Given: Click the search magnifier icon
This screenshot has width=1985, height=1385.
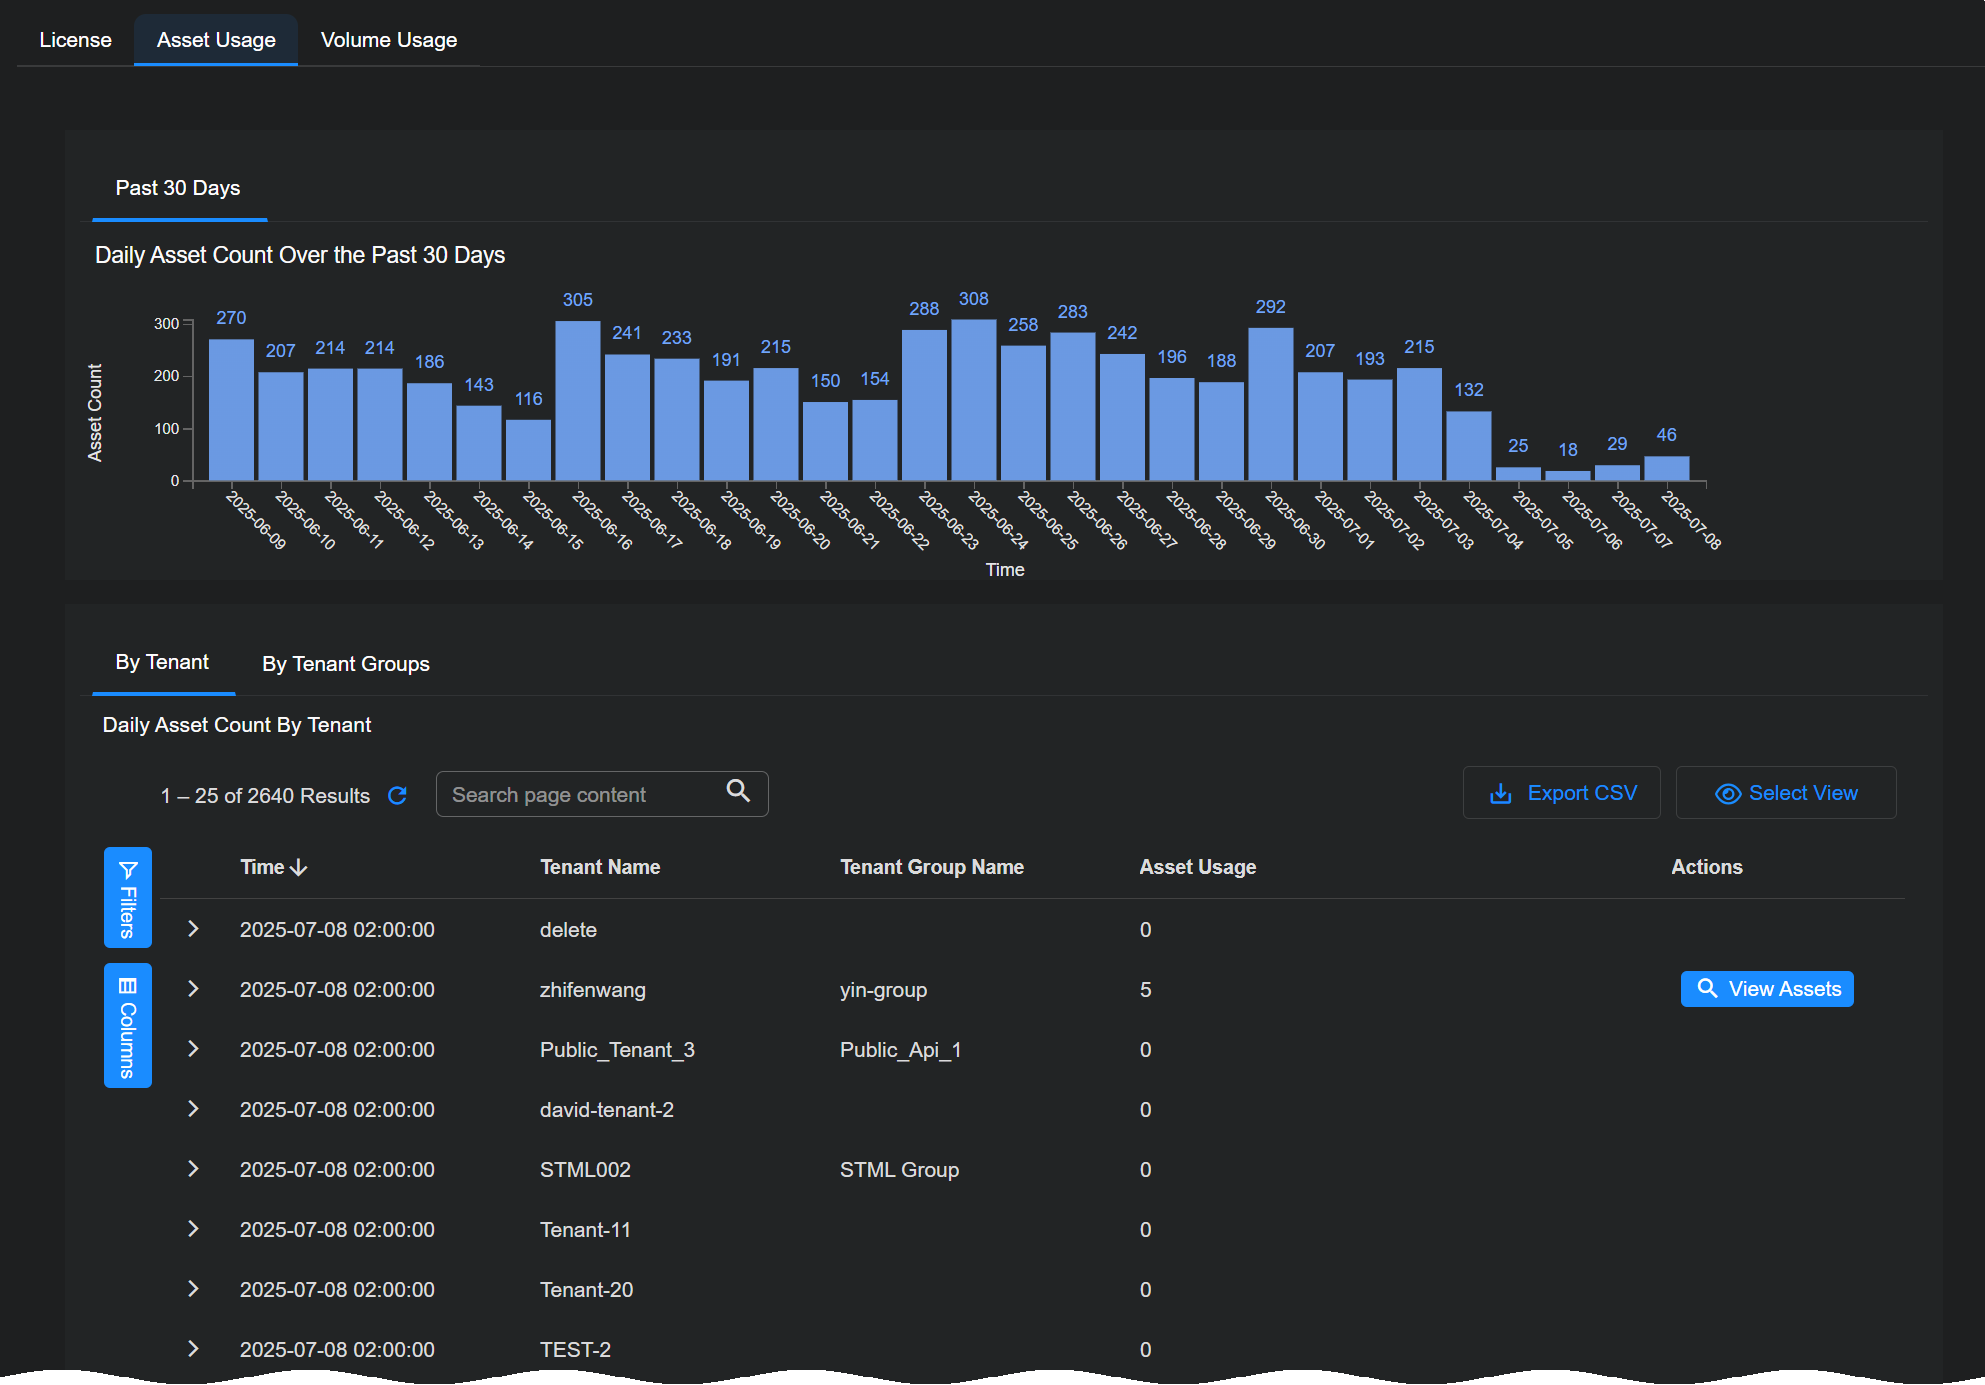Looking at the screenshot, I should [x=738, y=791].
